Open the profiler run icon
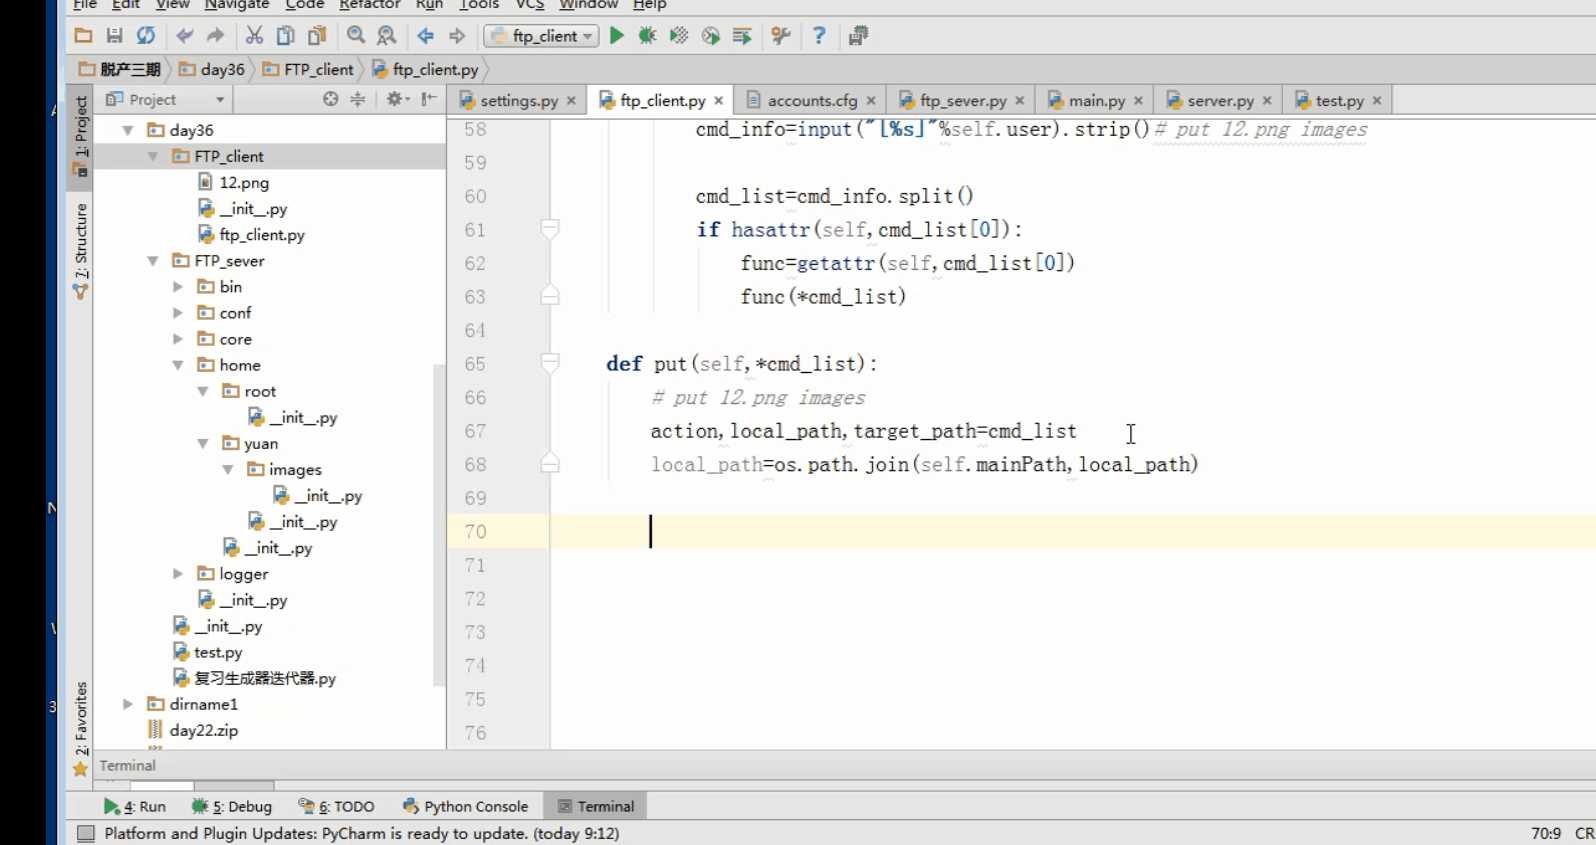The width and height of the screenshot is (1596, 845). [711, 36]
